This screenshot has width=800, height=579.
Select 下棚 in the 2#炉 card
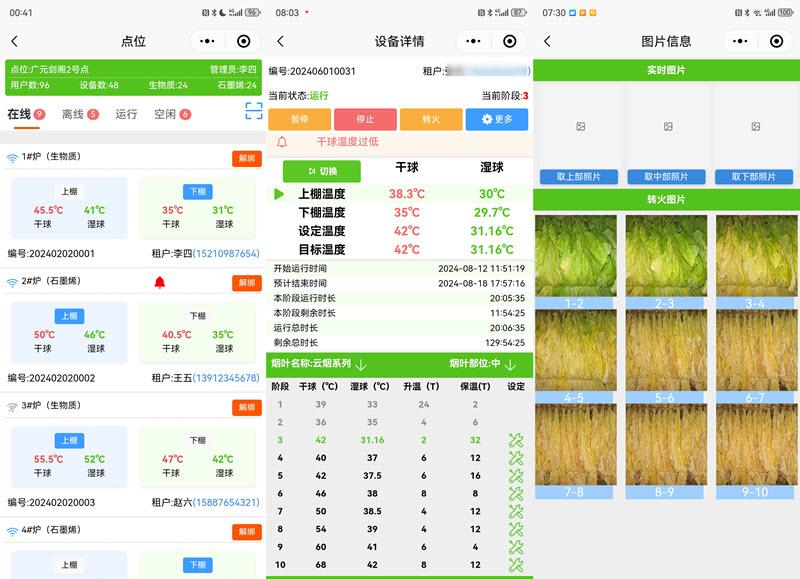click(197, 316)
